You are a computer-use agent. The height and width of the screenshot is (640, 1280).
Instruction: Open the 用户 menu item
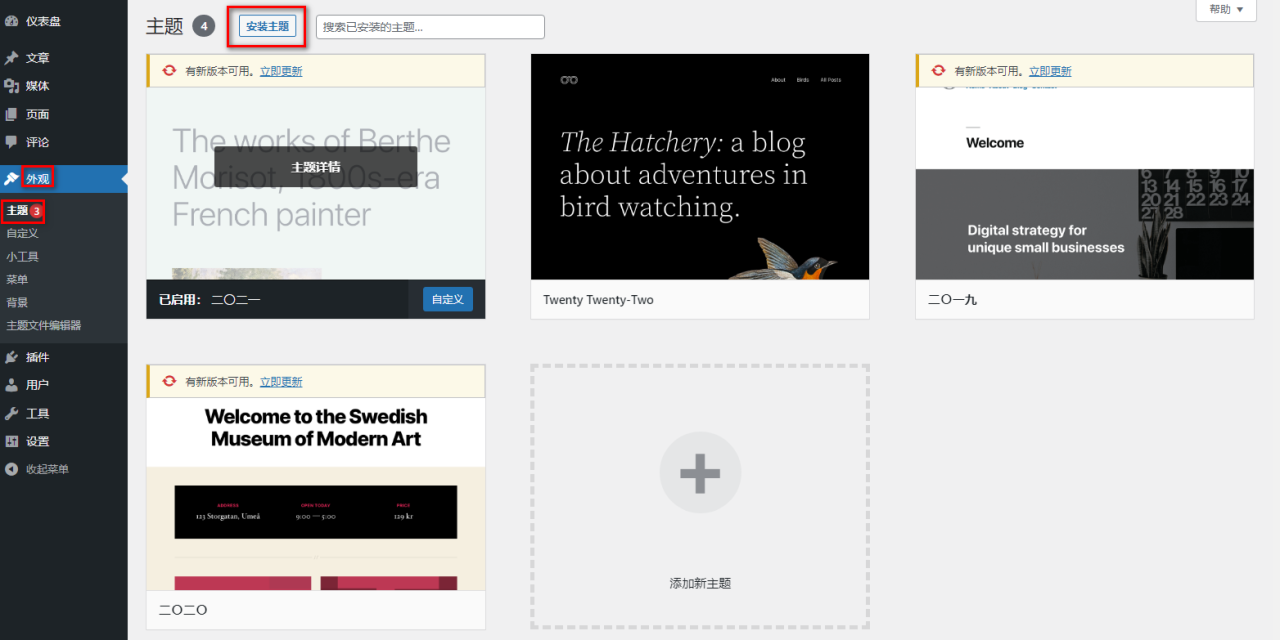click(x=38, y=385)
